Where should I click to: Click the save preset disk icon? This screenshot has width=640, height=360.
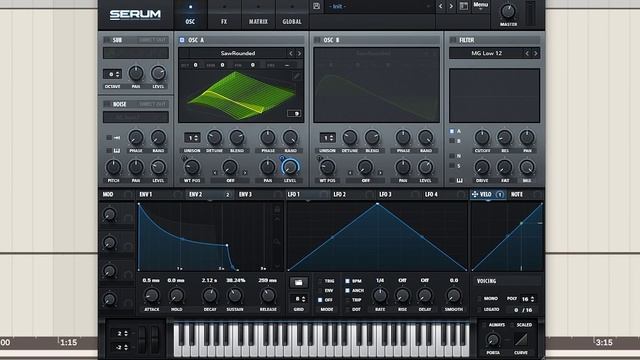click(316, 6)
